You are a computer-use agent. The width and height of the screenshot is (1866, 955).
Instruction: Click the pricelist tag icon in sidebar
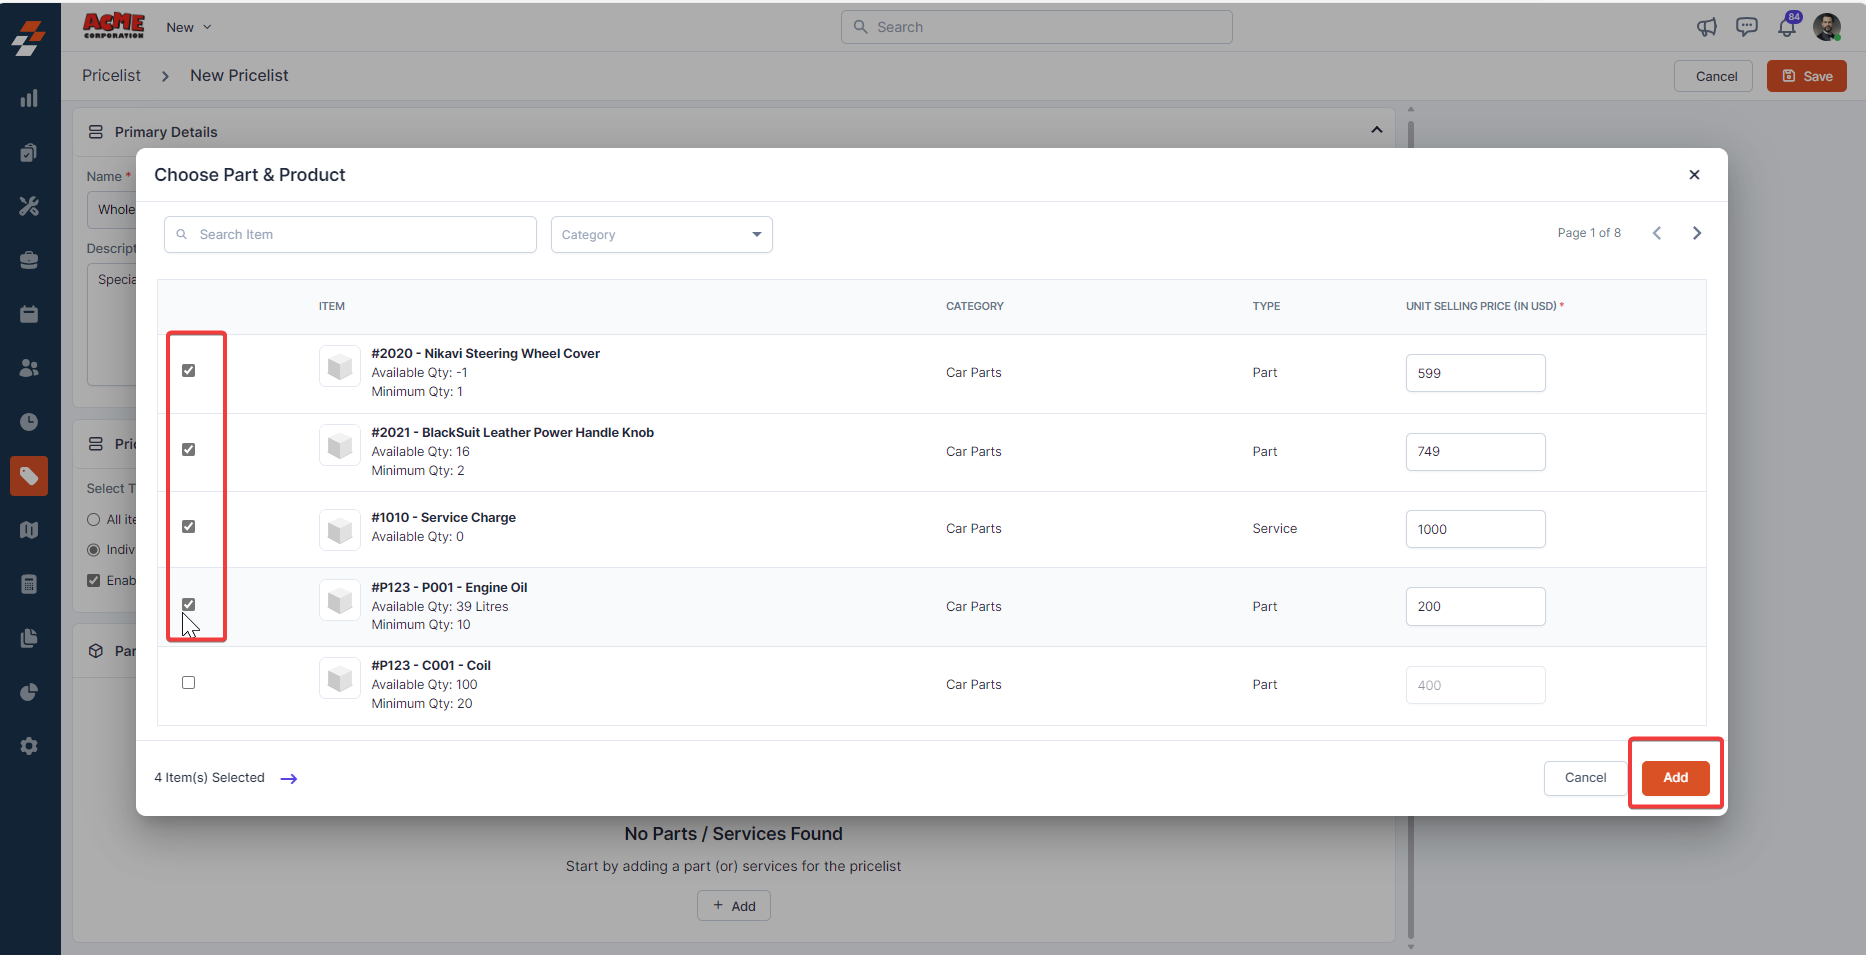pos(29,476)
